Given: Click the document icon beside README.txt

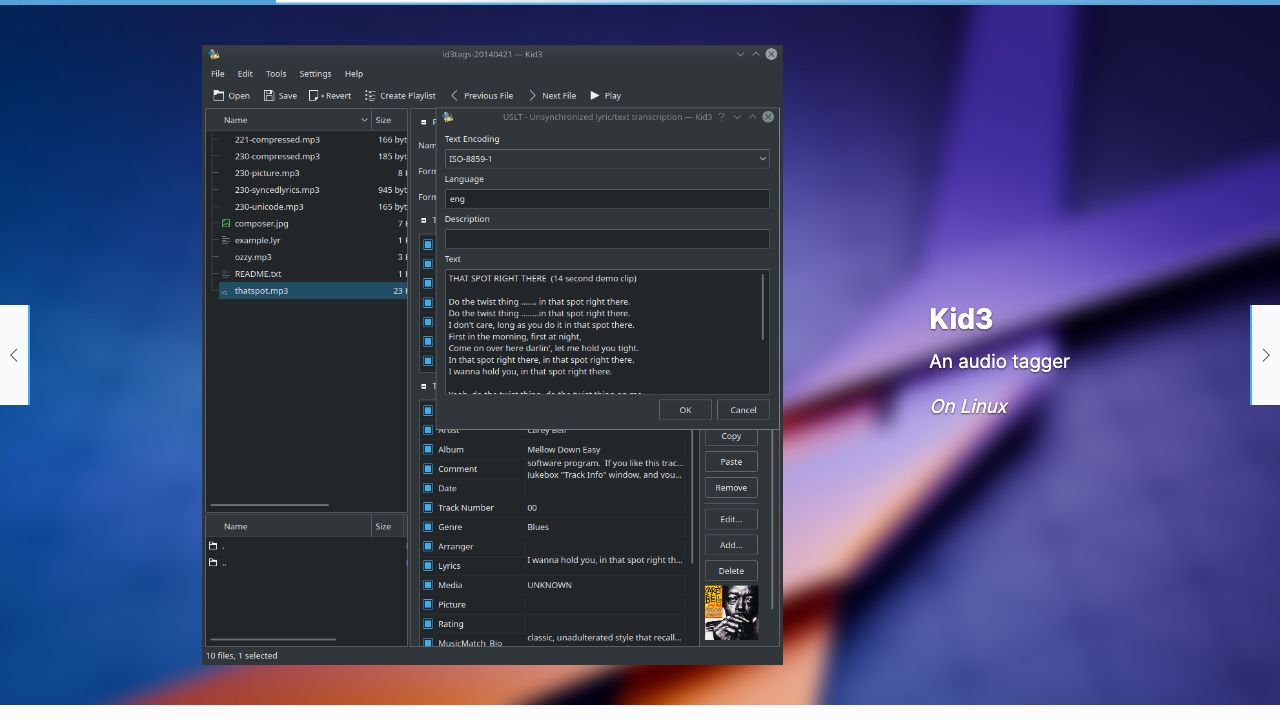Looking at the screenshot, I should pyautogui.click(x=226, y=274).
